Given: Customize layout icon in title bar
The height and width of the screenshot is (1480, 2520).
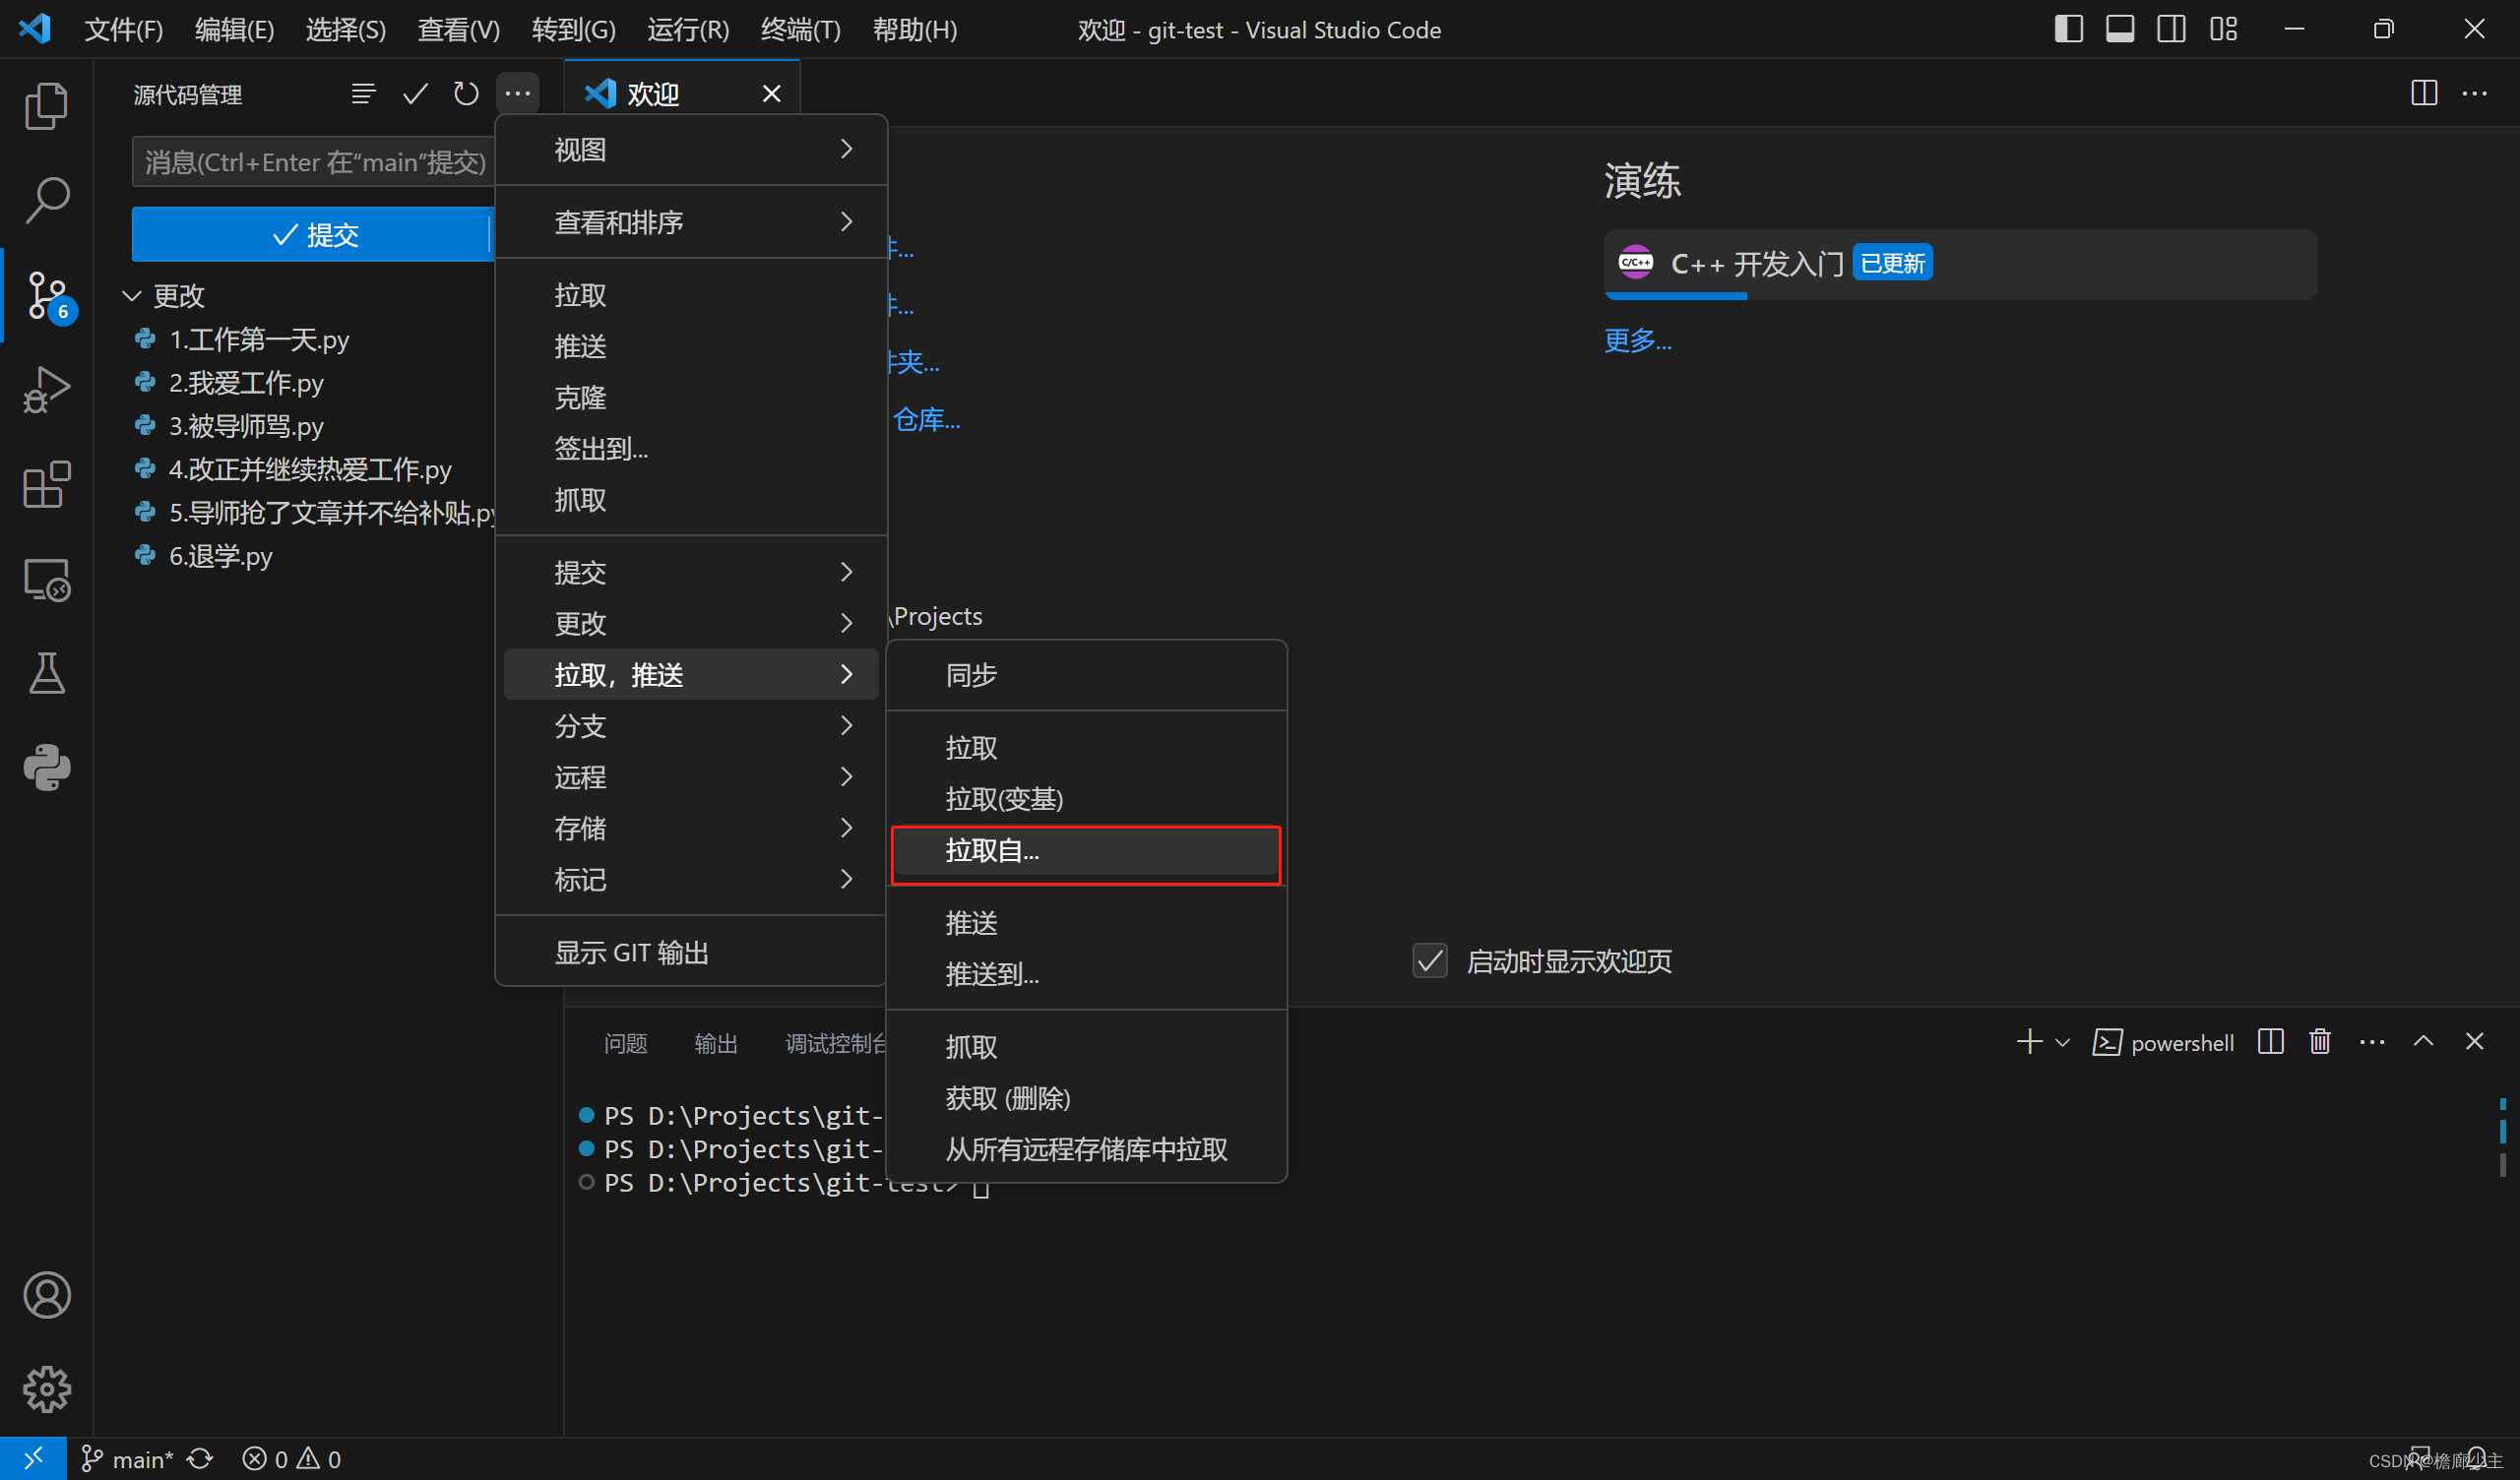Looking at the screenshot, I should [x=2223, y=29].
